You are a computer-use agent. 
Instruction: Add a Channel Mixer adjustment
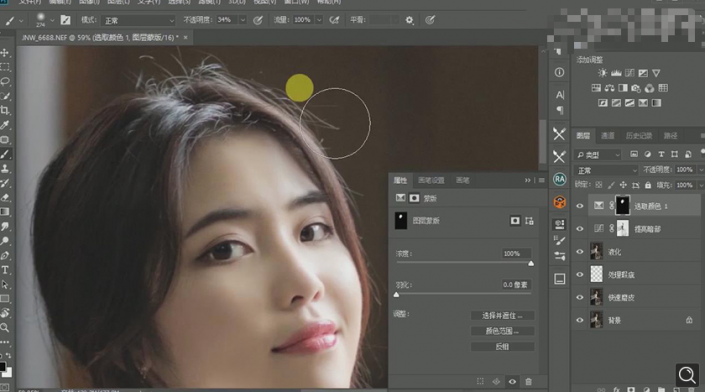pyautogui.click(x=649, y=88)
